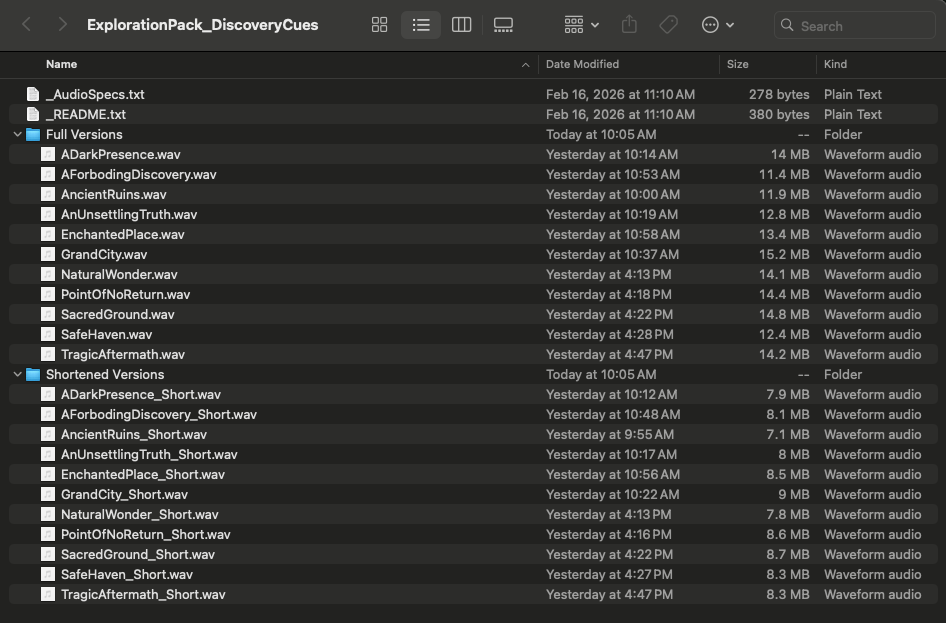Sort by the Size column header
Viewport: 946px width, 623px height.
pos(737,64)
